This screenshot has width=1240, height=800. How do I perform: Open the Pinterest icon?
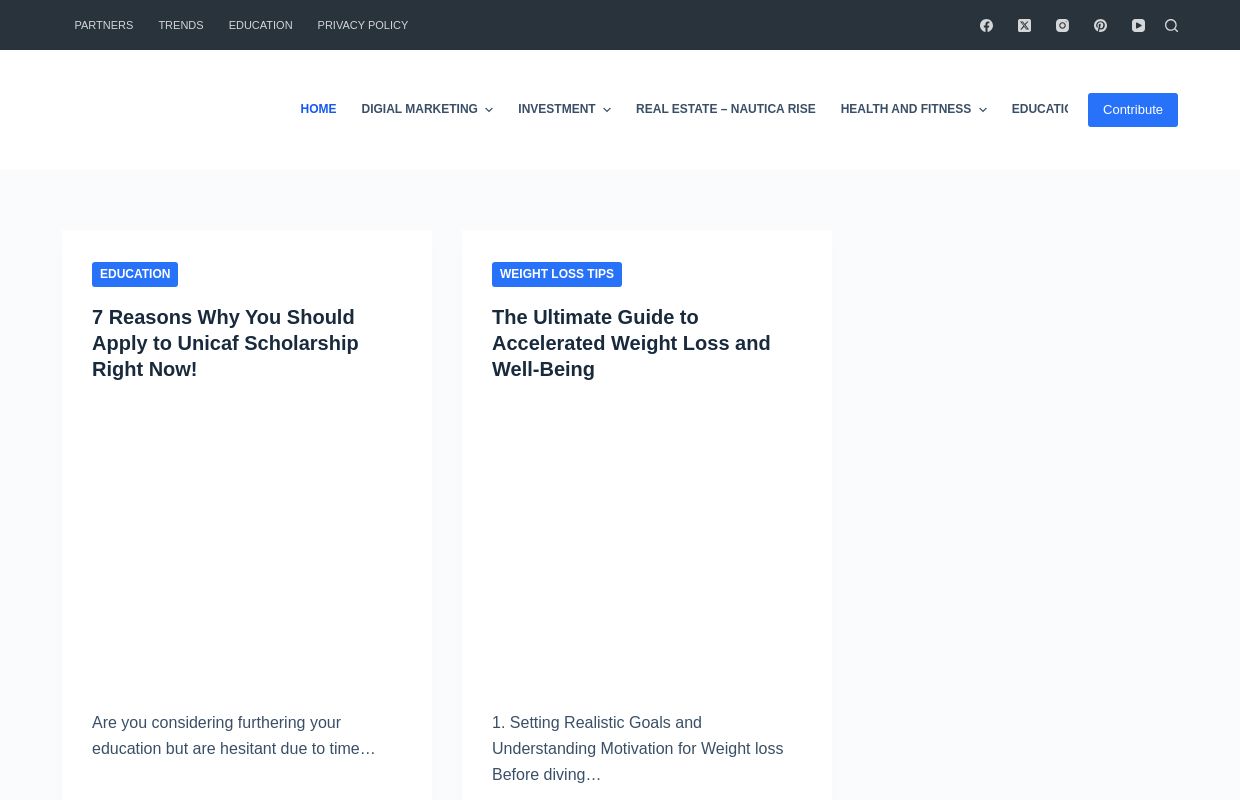[x=1100, y=25]
